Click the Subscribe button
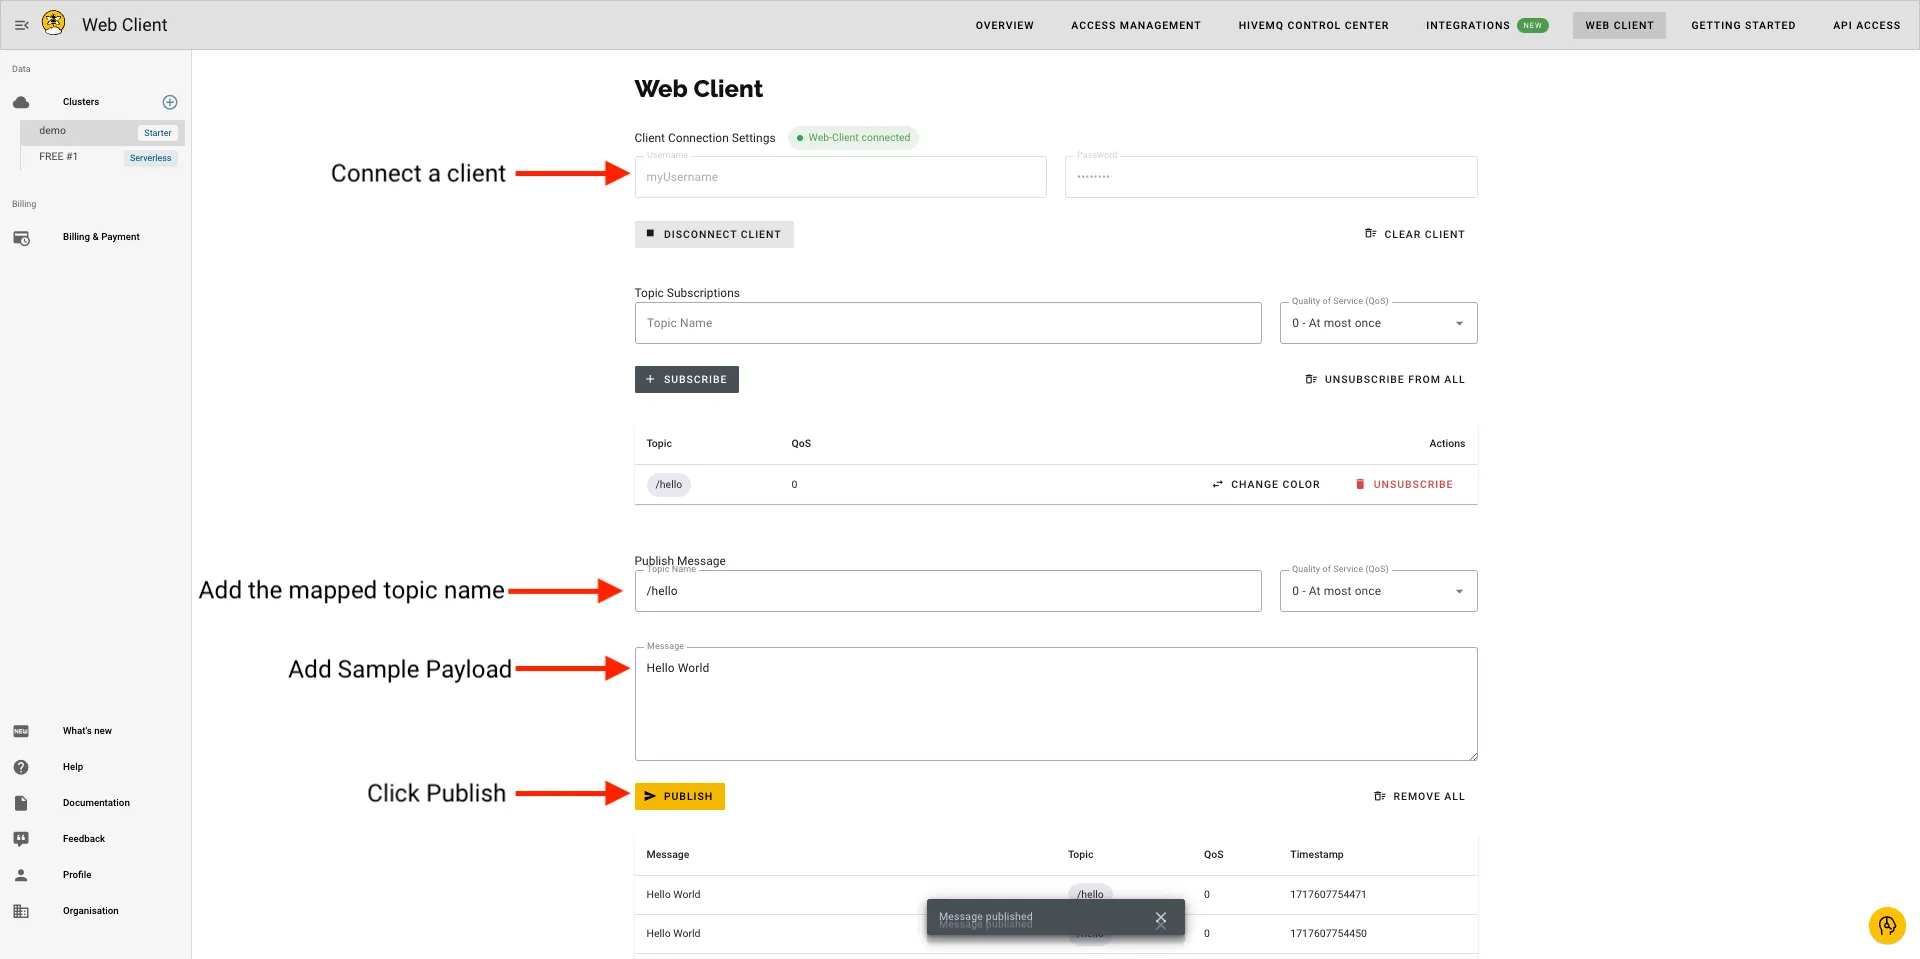Screen dimensions: 1920x959 tap(687, 380)
